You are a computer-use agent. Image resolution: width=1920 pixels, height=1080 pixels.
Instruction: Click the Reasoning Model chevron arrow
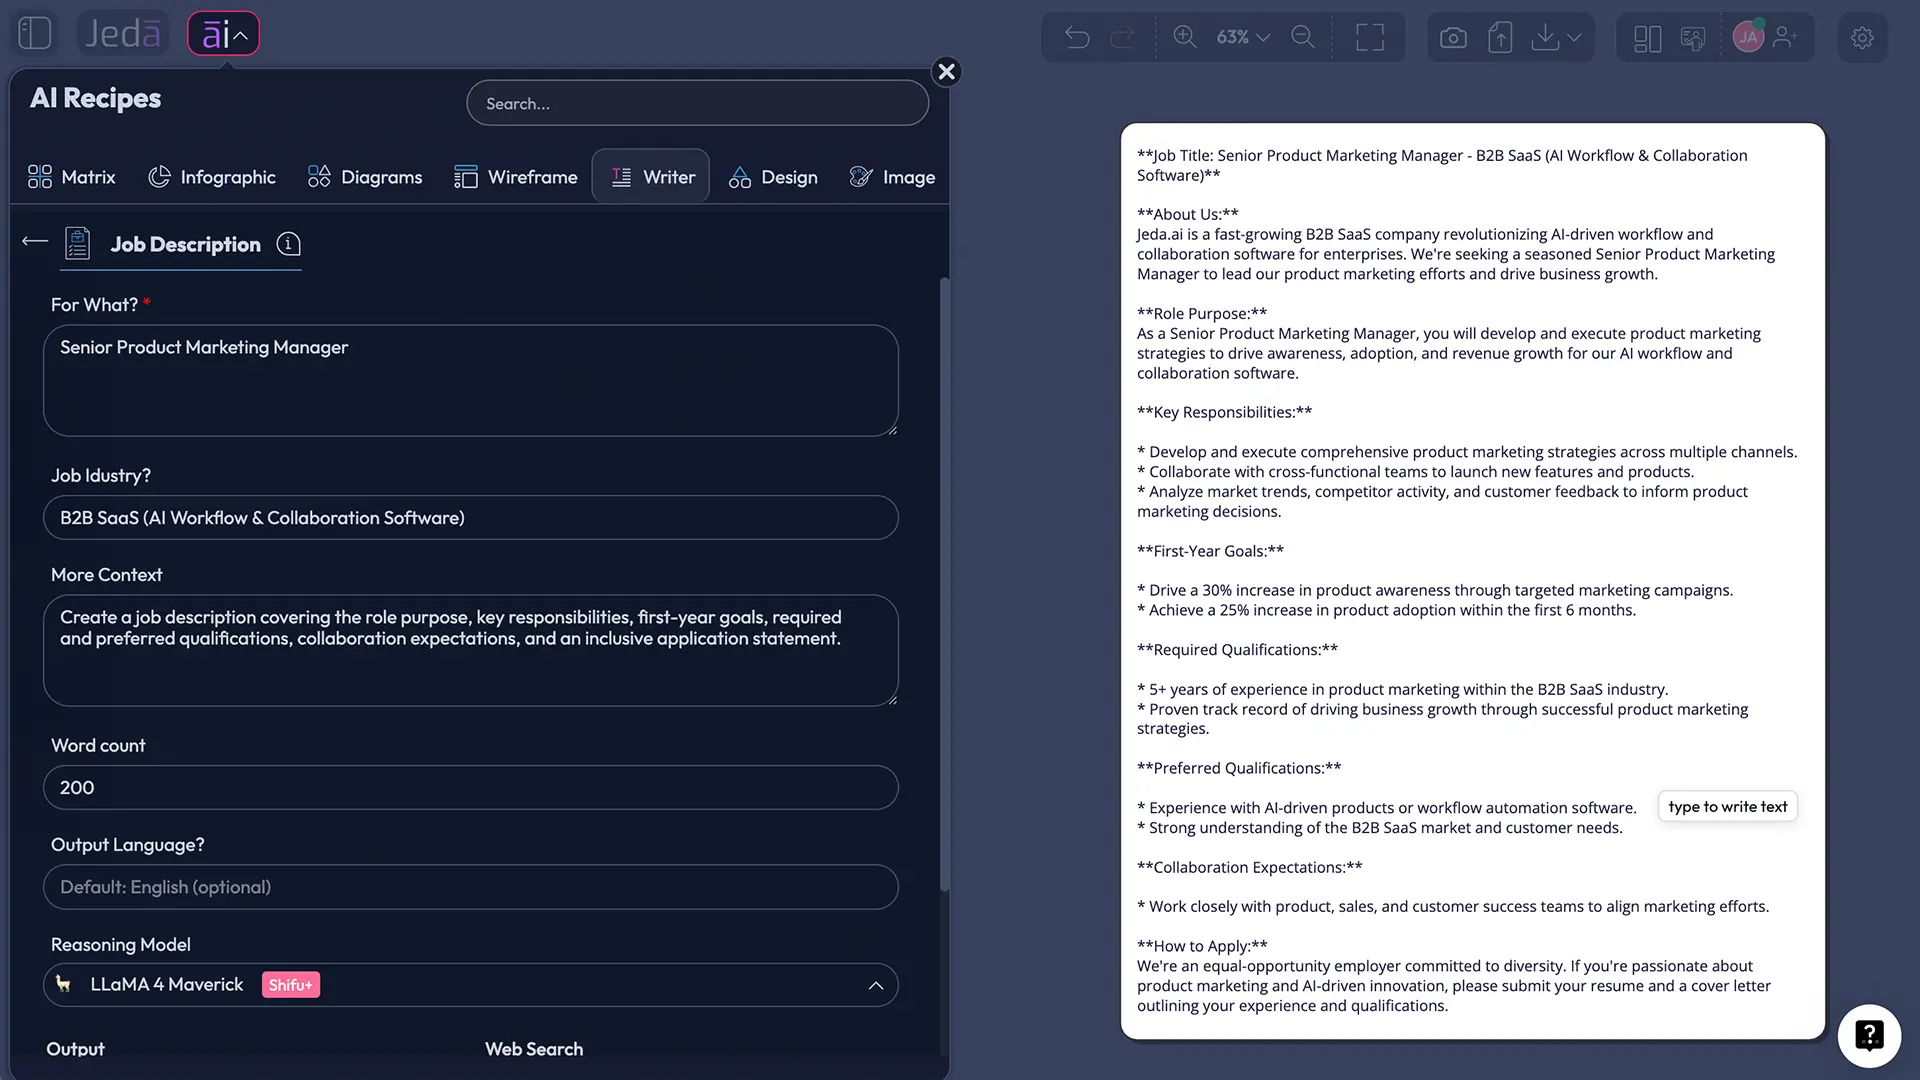(x=876, y=985)
